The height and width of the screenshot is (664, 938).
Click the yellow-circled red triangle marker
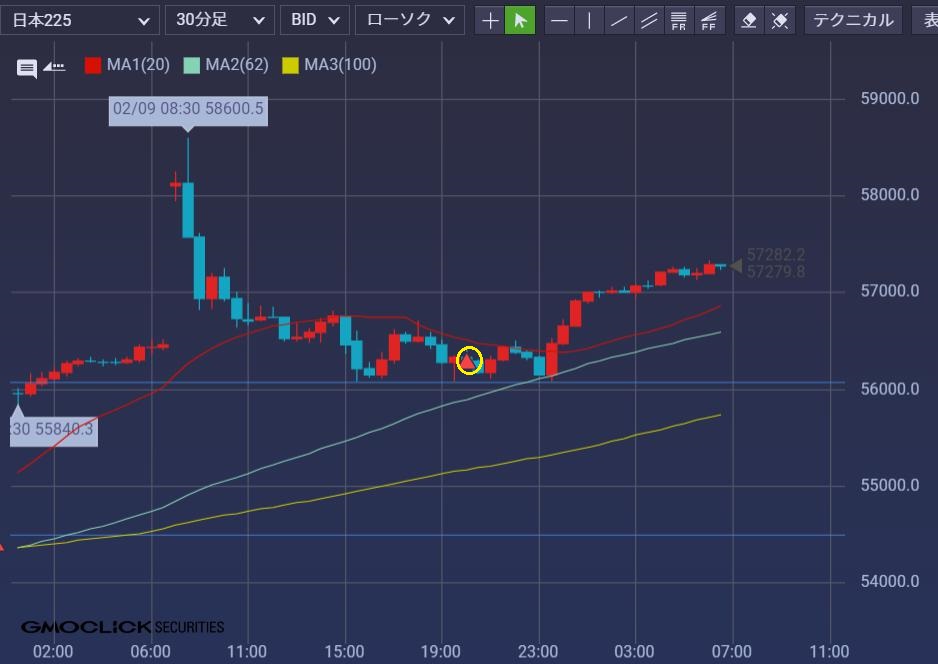469,361
